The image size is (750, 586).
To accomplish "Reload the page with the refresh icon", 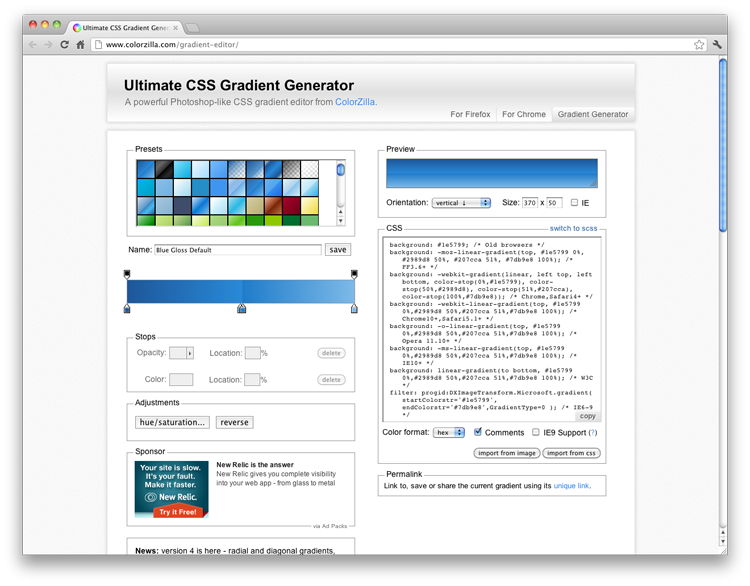I will tap(65, 44).
